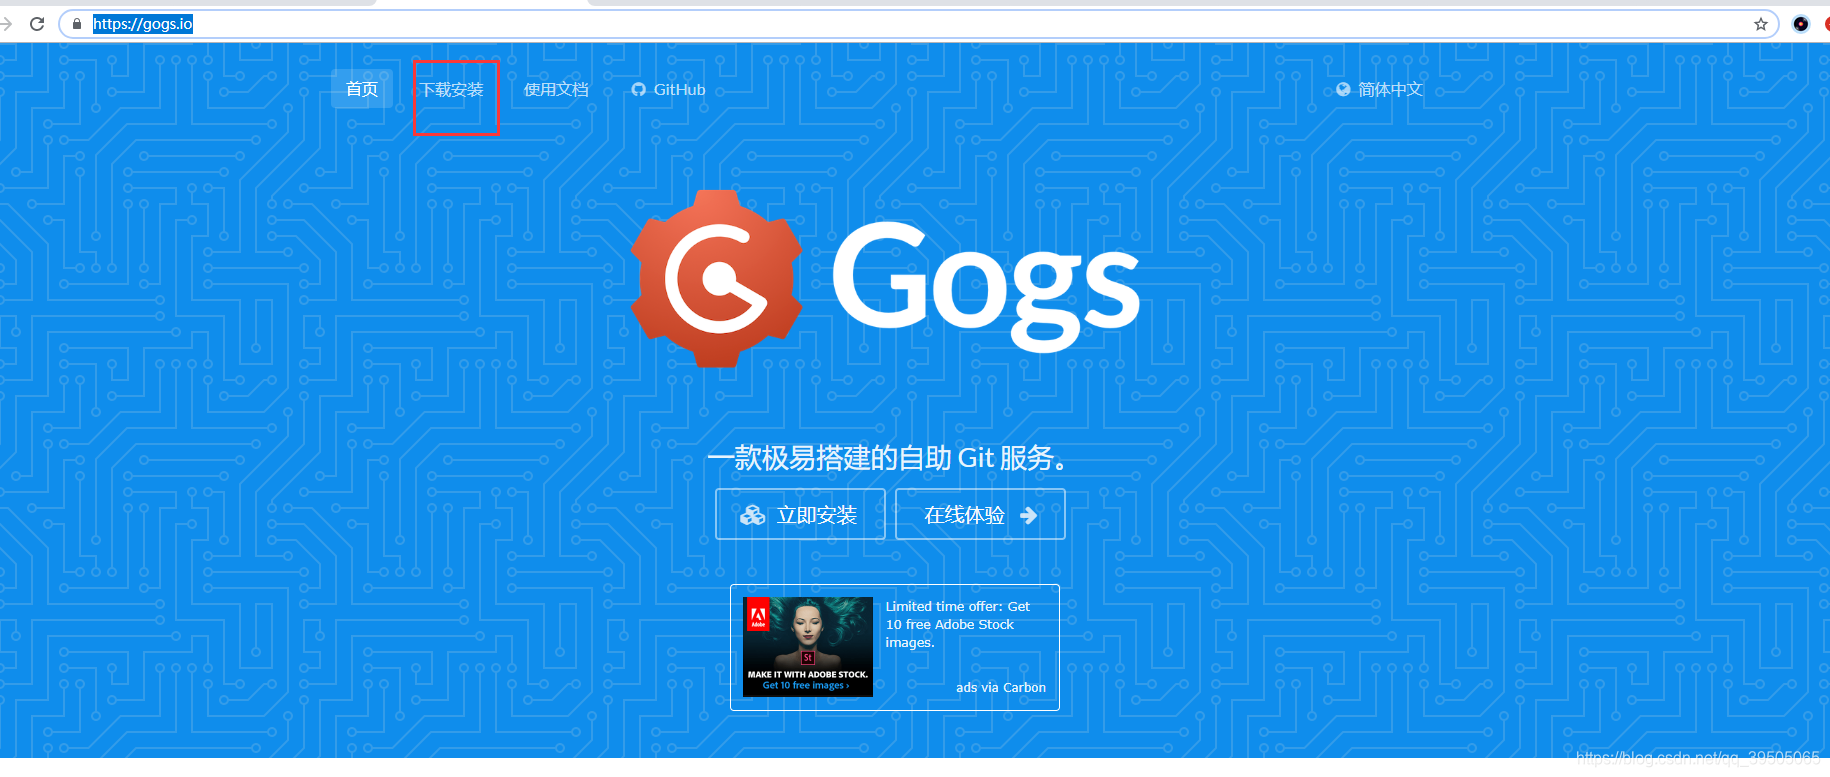Click the 'ads via Carbon' link
Viewport: 1830px width, 777px height.
1001,687
